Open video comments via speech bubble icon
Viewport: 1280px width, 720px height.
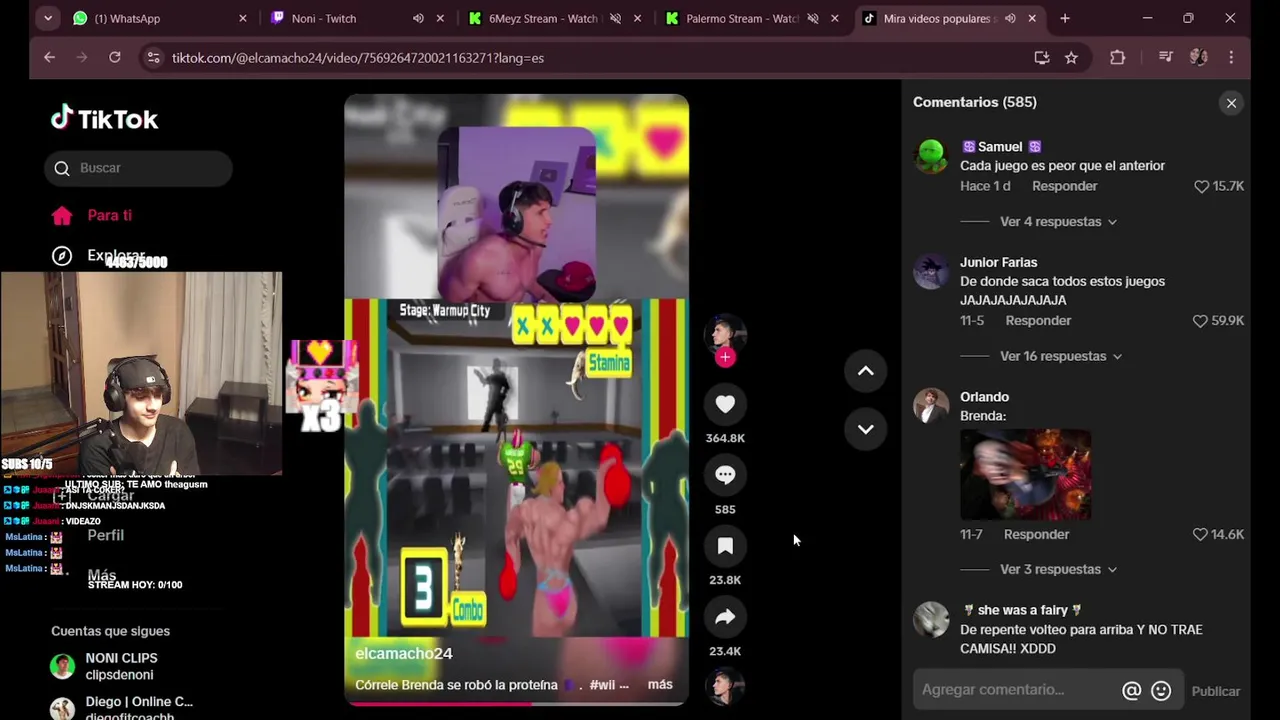pyautogui.click(x=725, y=475)
